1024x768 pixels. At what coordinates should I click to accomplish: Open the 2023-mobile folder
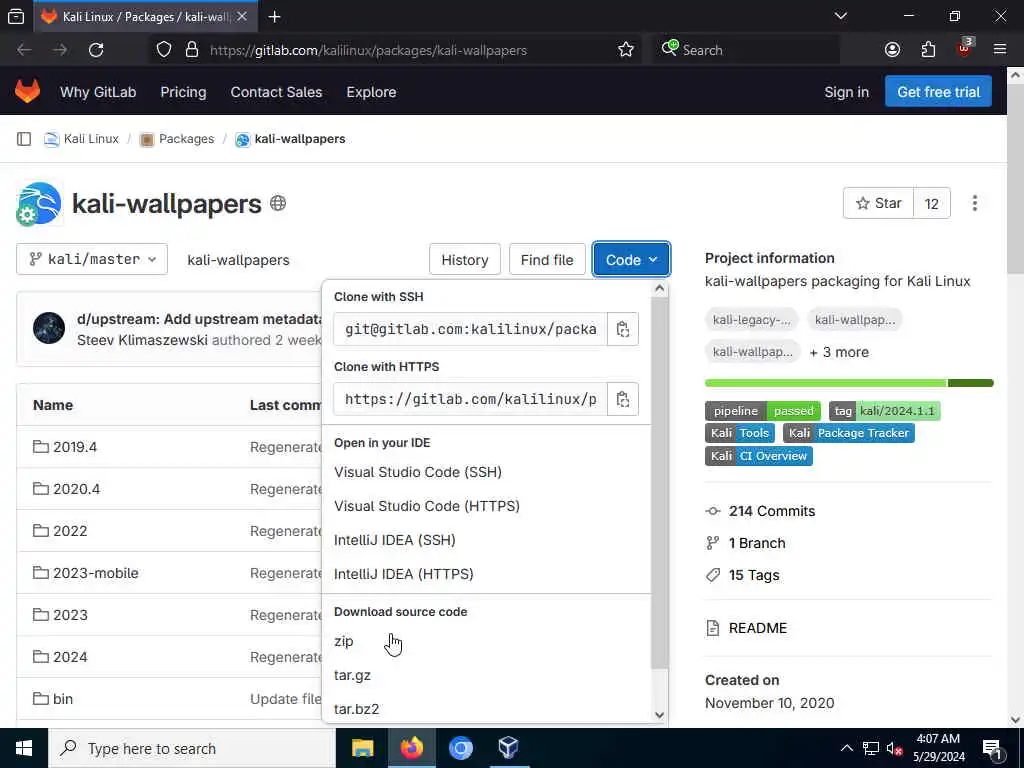(95, 573)
